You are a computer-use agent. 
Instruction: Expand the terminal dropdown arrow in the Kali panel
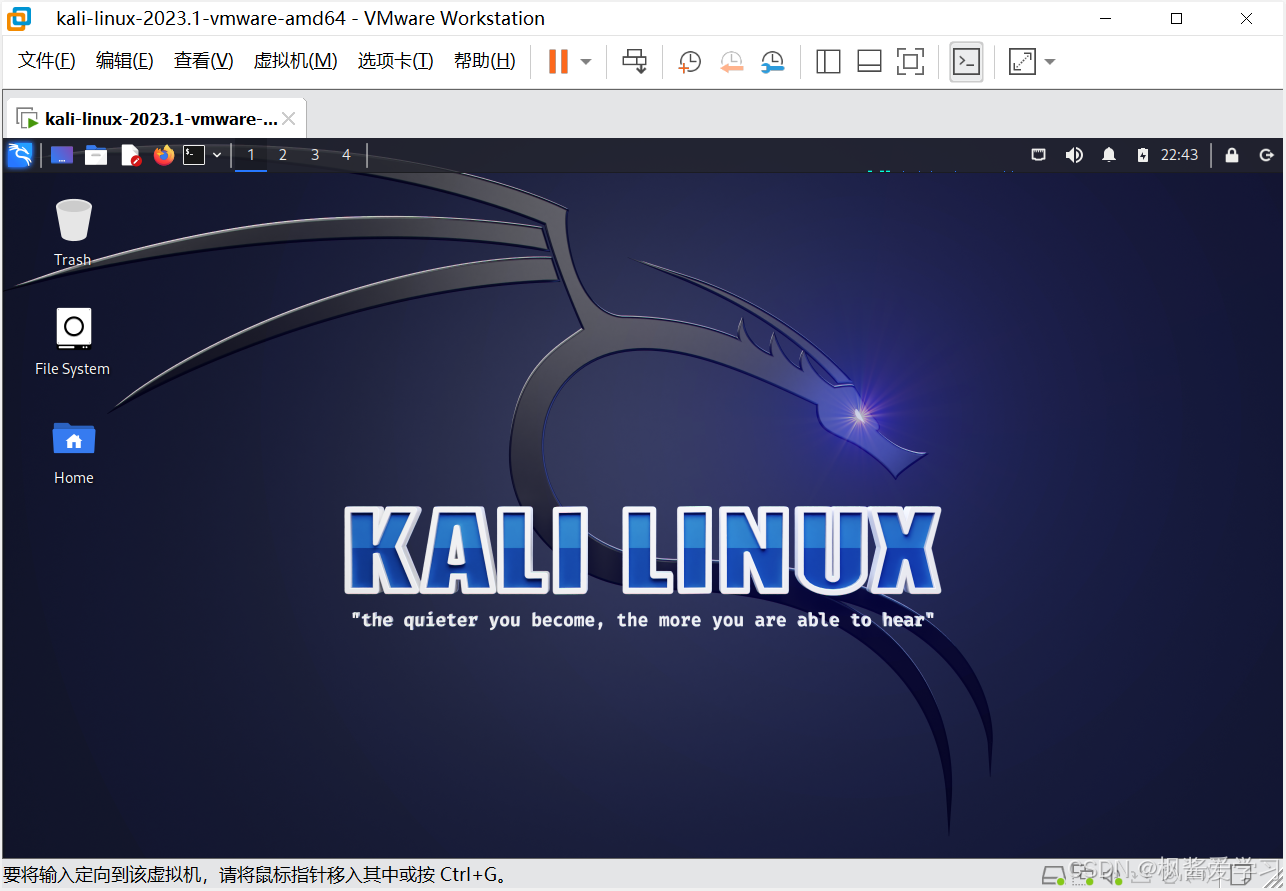coord(217,155)
